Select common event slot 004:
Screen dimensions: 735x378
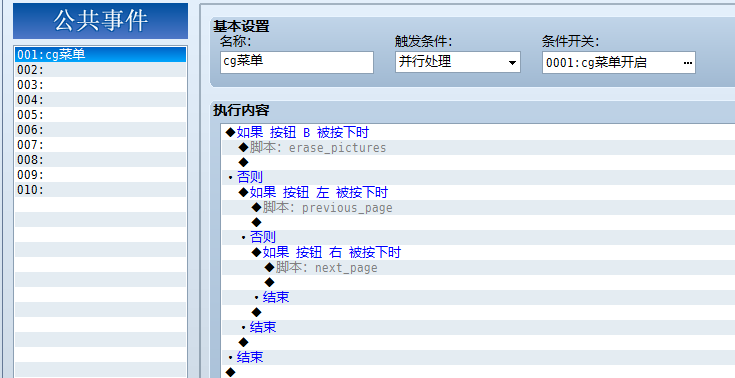tap(100, 99)
